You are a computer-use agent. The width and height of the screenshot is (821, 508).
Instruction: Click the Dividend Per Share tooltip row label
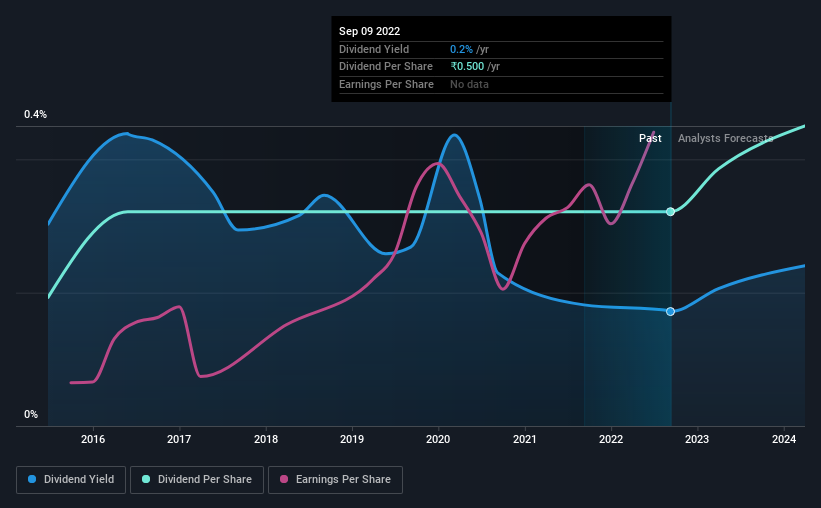386,67
